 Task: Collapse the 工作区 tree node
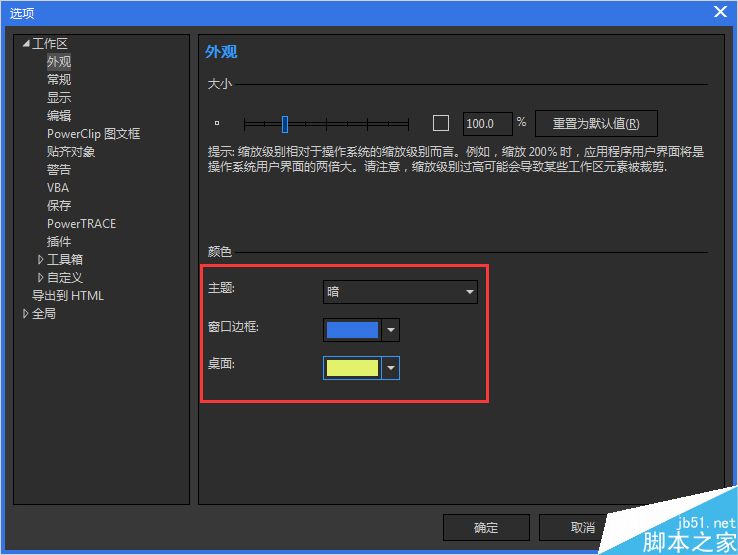coord(26,44)
